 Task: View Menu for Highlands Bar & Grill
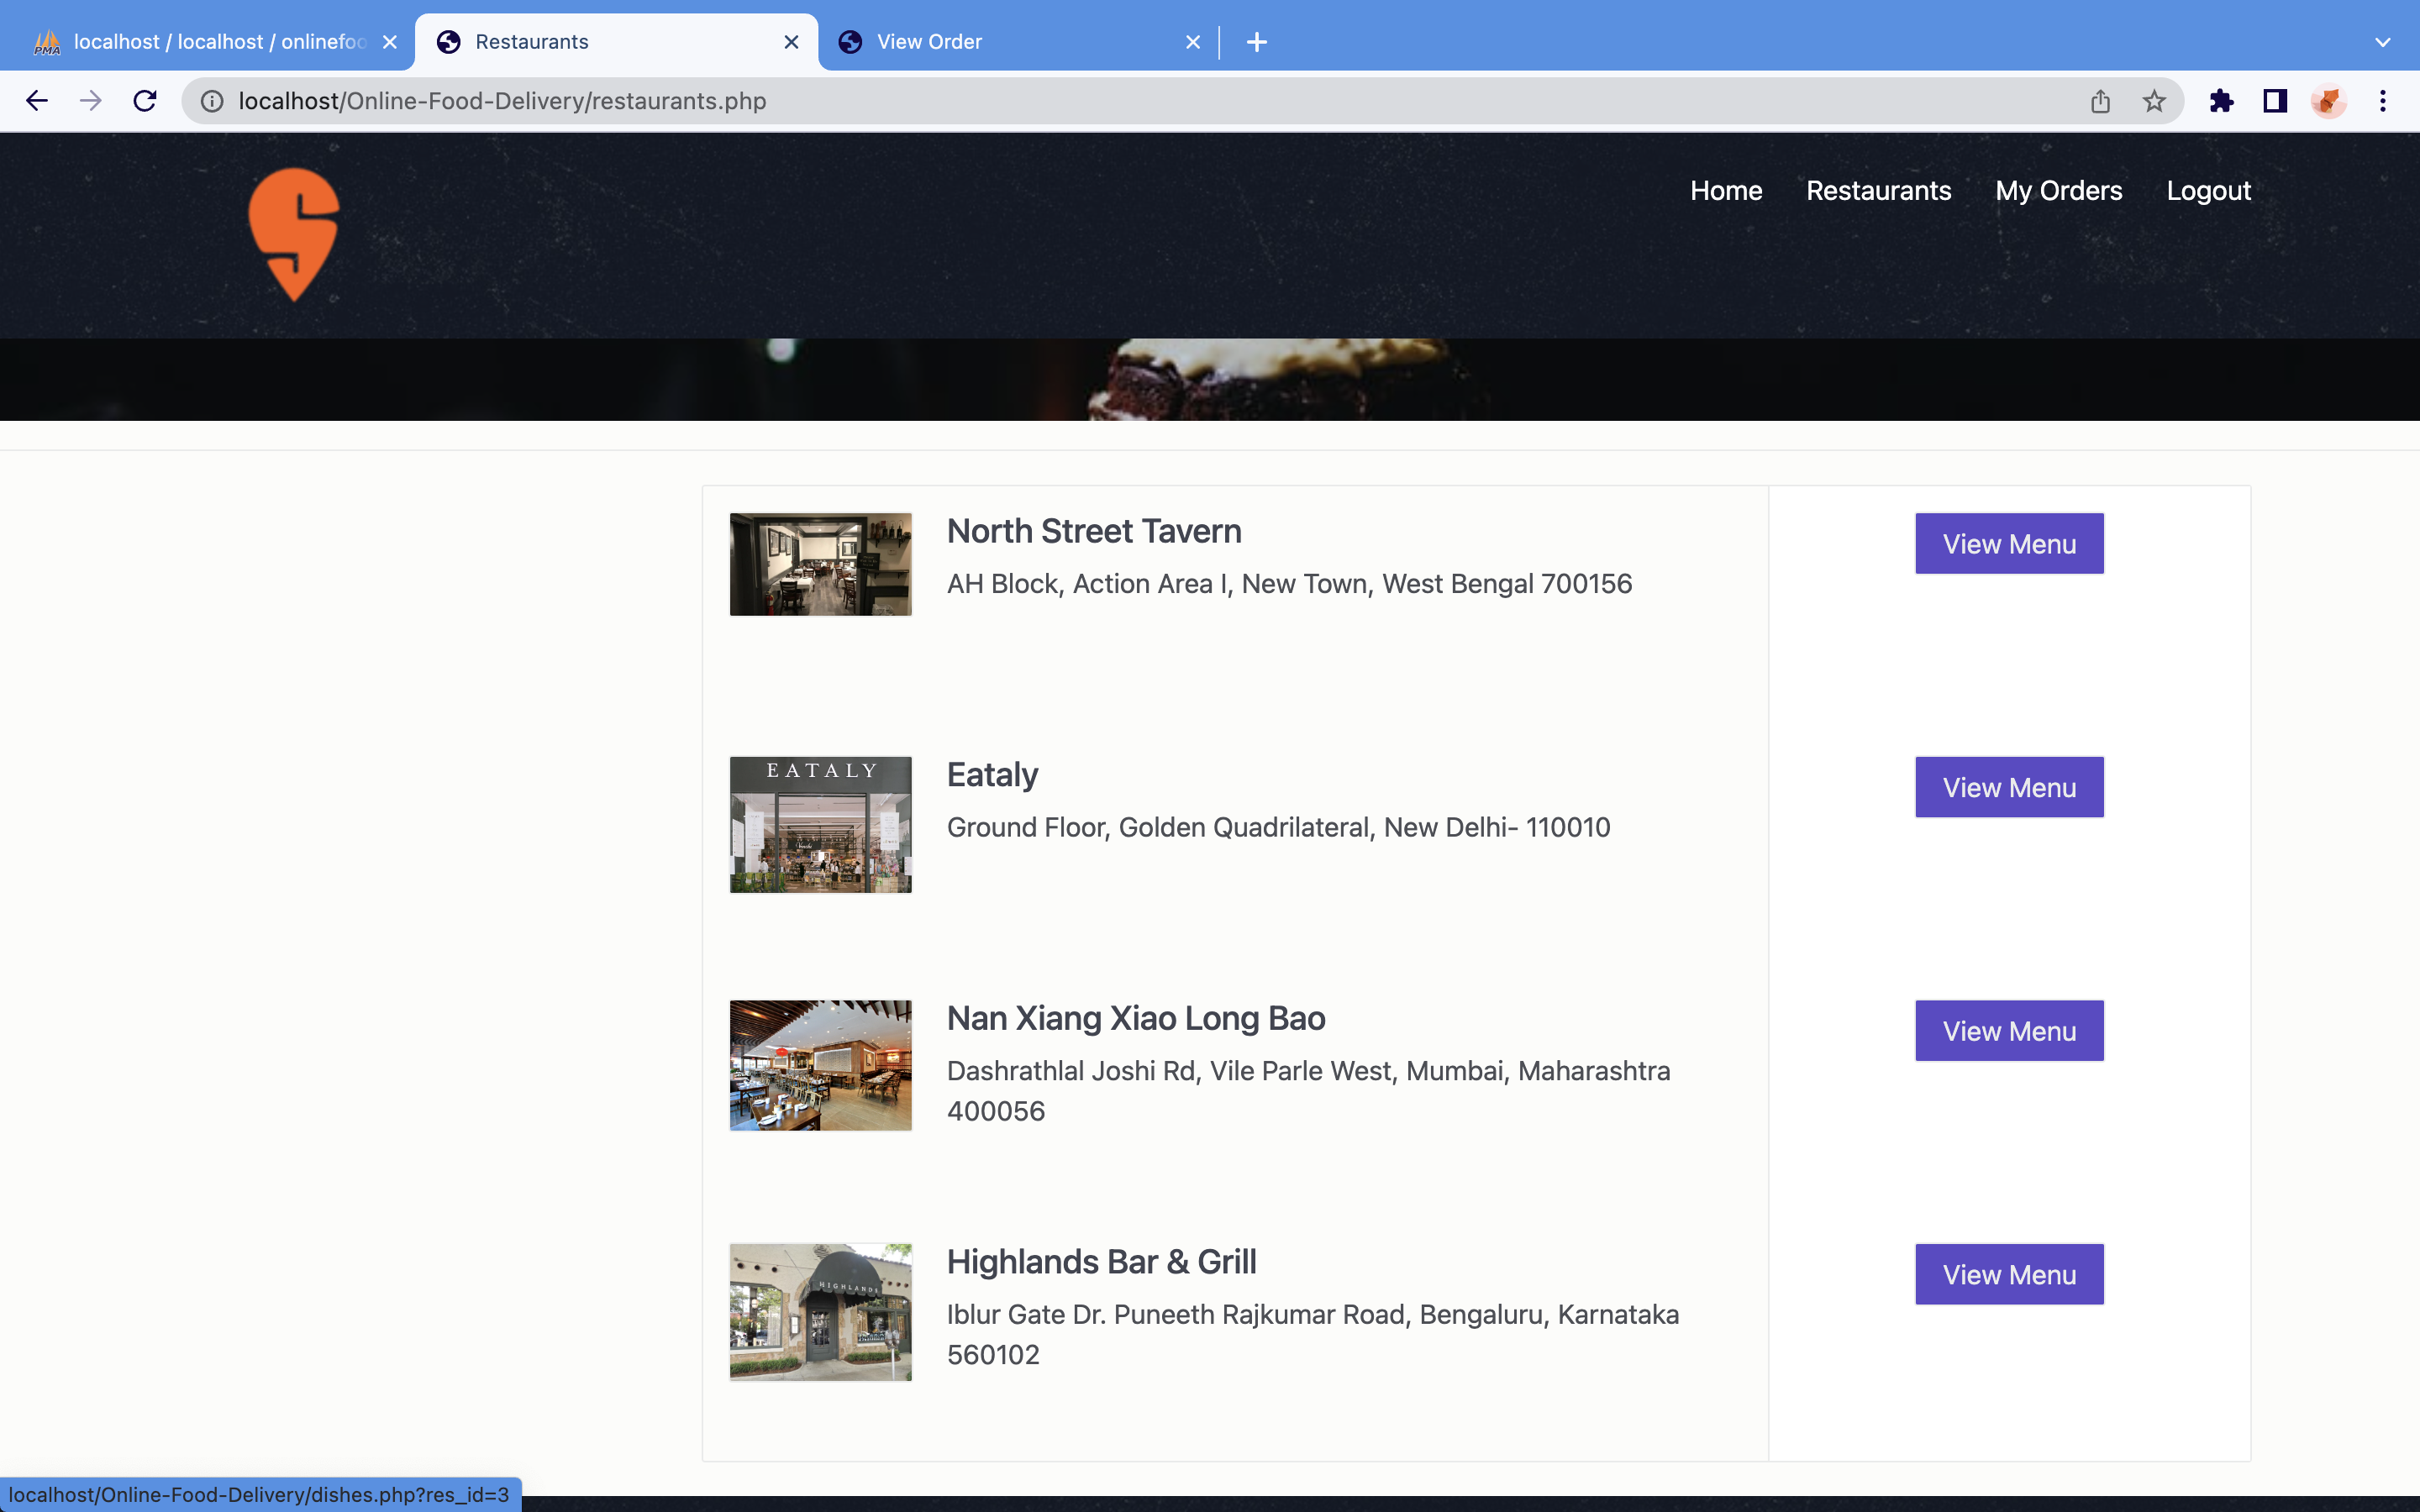point(2009,1275)
